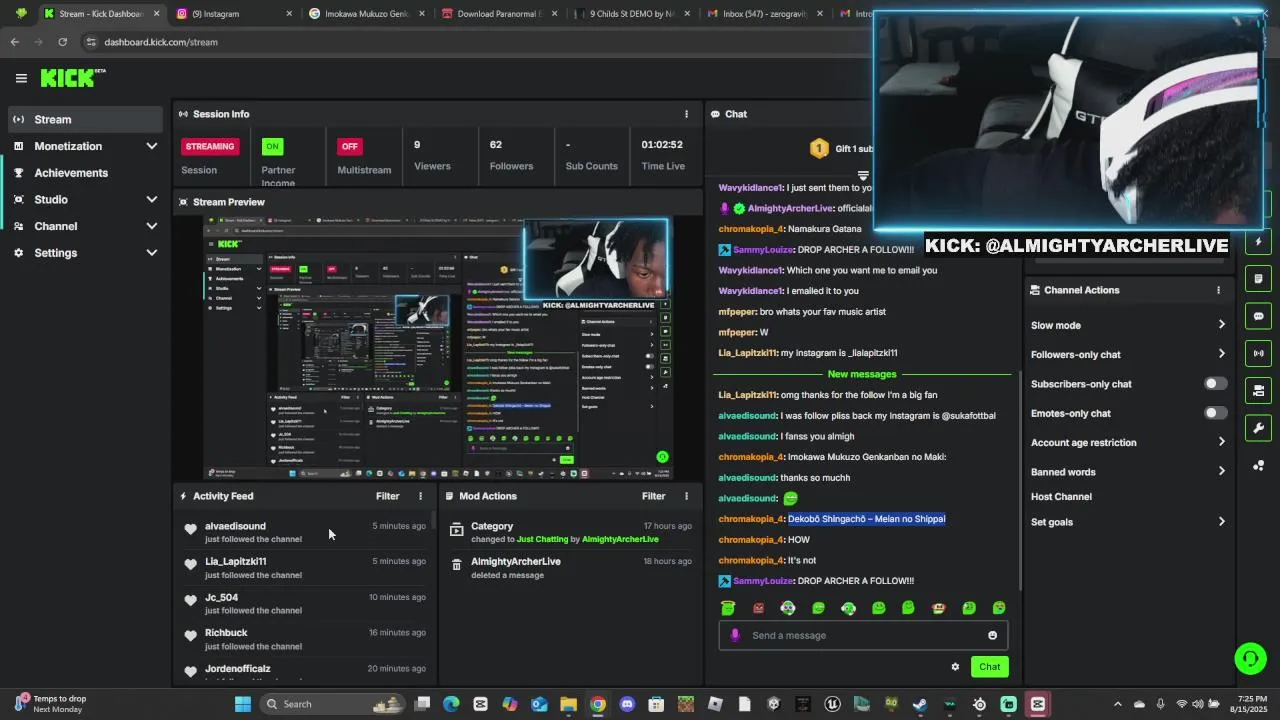Switch to the Inbox (547) browser tab
This screenshot has height=720, width=1280.
(763, 14)
